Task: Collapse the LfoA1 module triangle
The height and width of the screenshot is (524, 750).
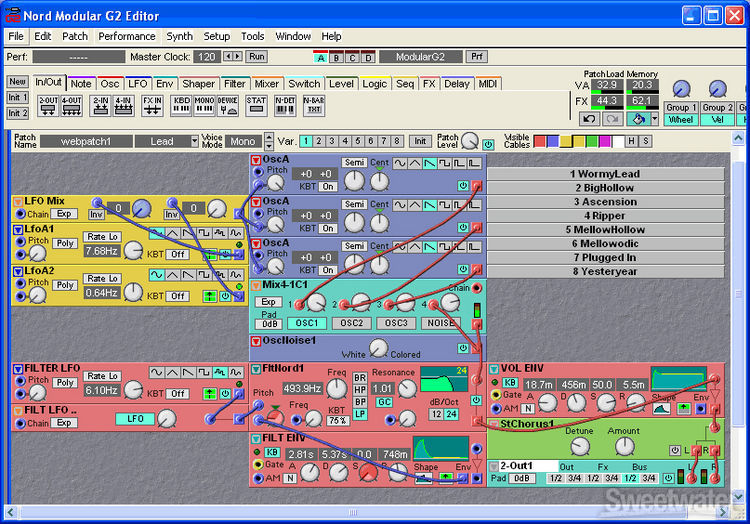Action: [x=18, y=230]
